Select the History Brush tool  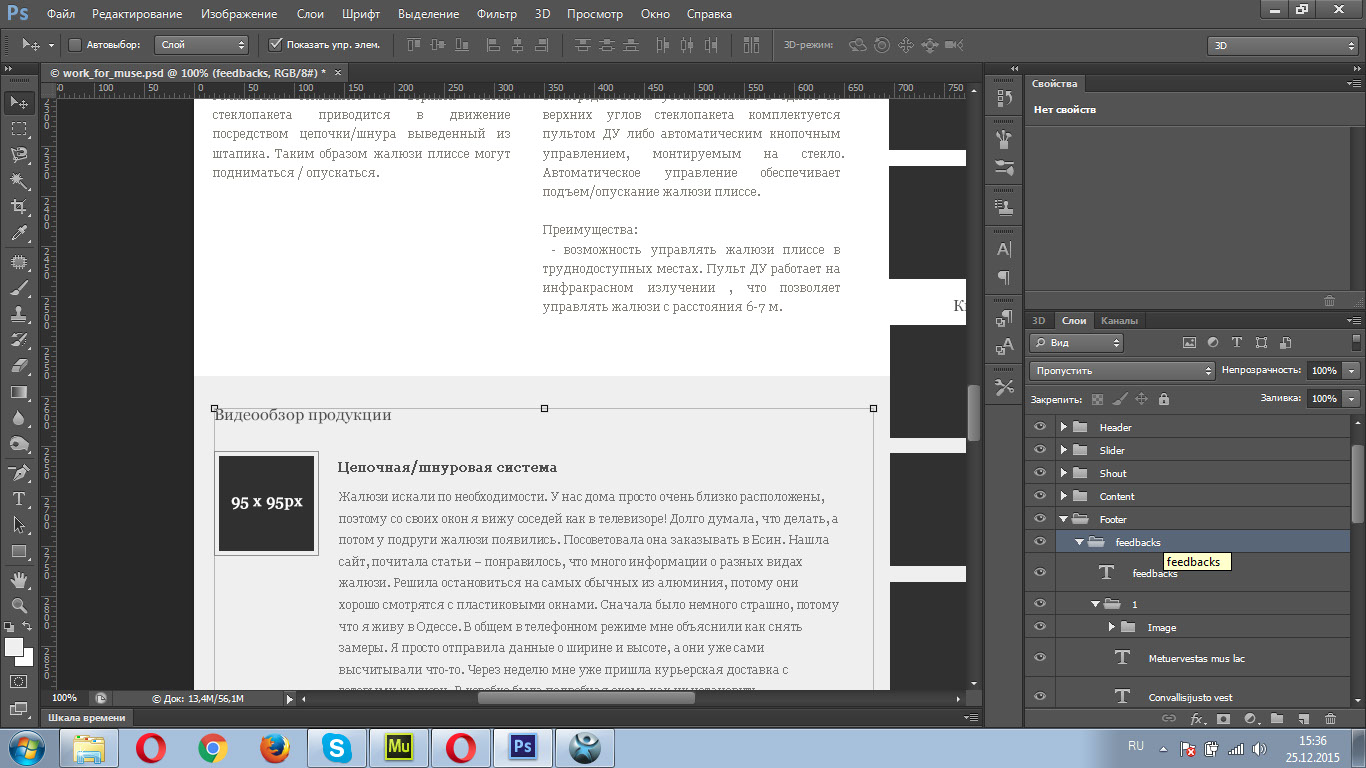[x=19, y=341]
